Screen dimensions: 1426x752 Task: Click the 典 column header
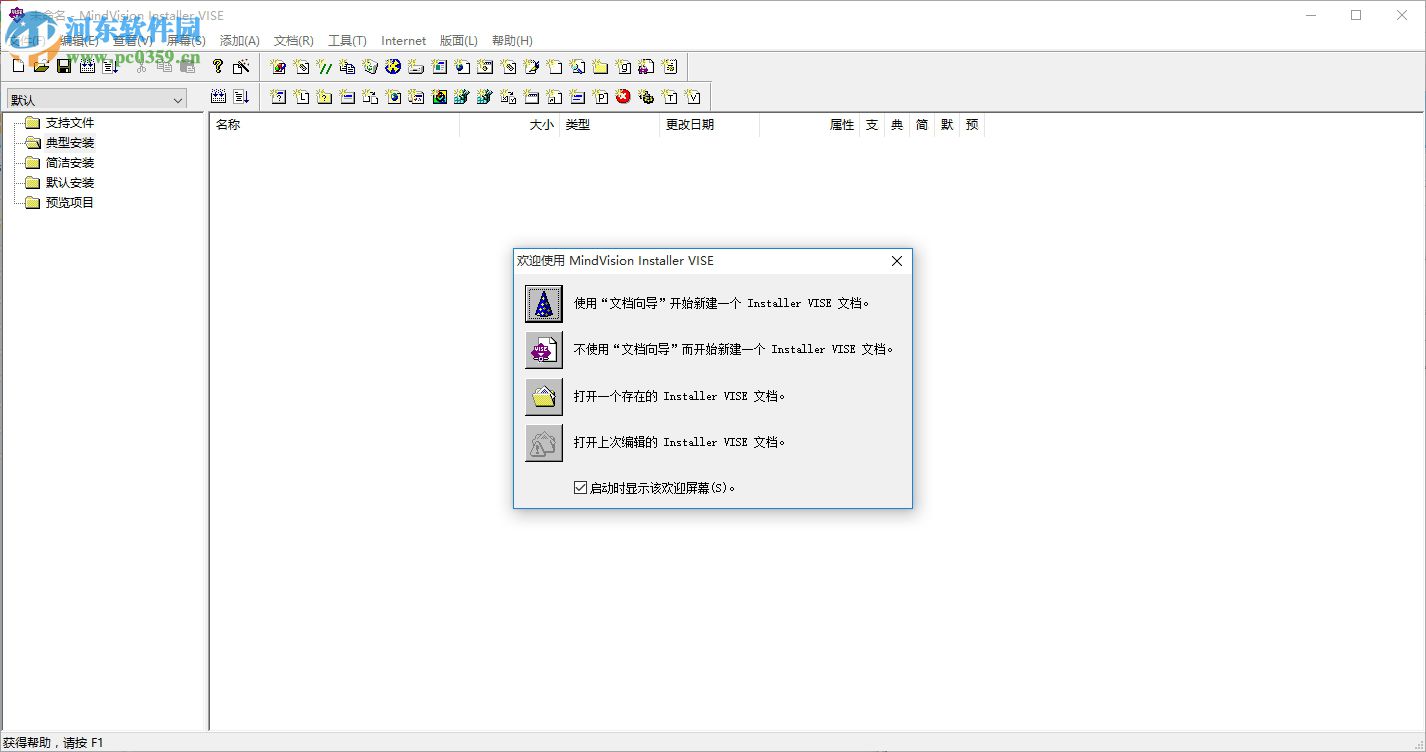point(897,125)
